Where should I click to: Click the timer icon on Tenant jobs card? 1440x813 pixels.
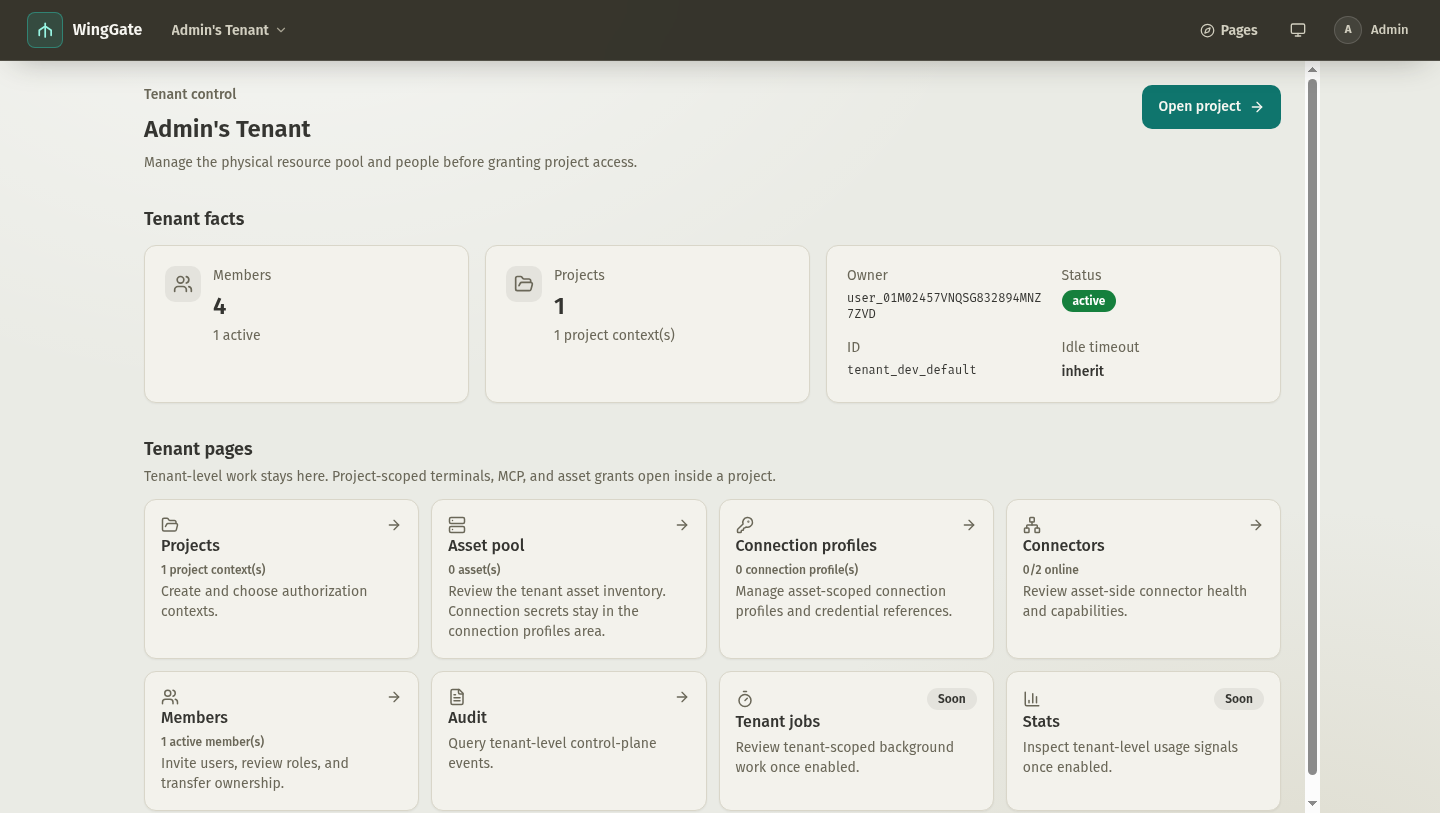[744, 699]
